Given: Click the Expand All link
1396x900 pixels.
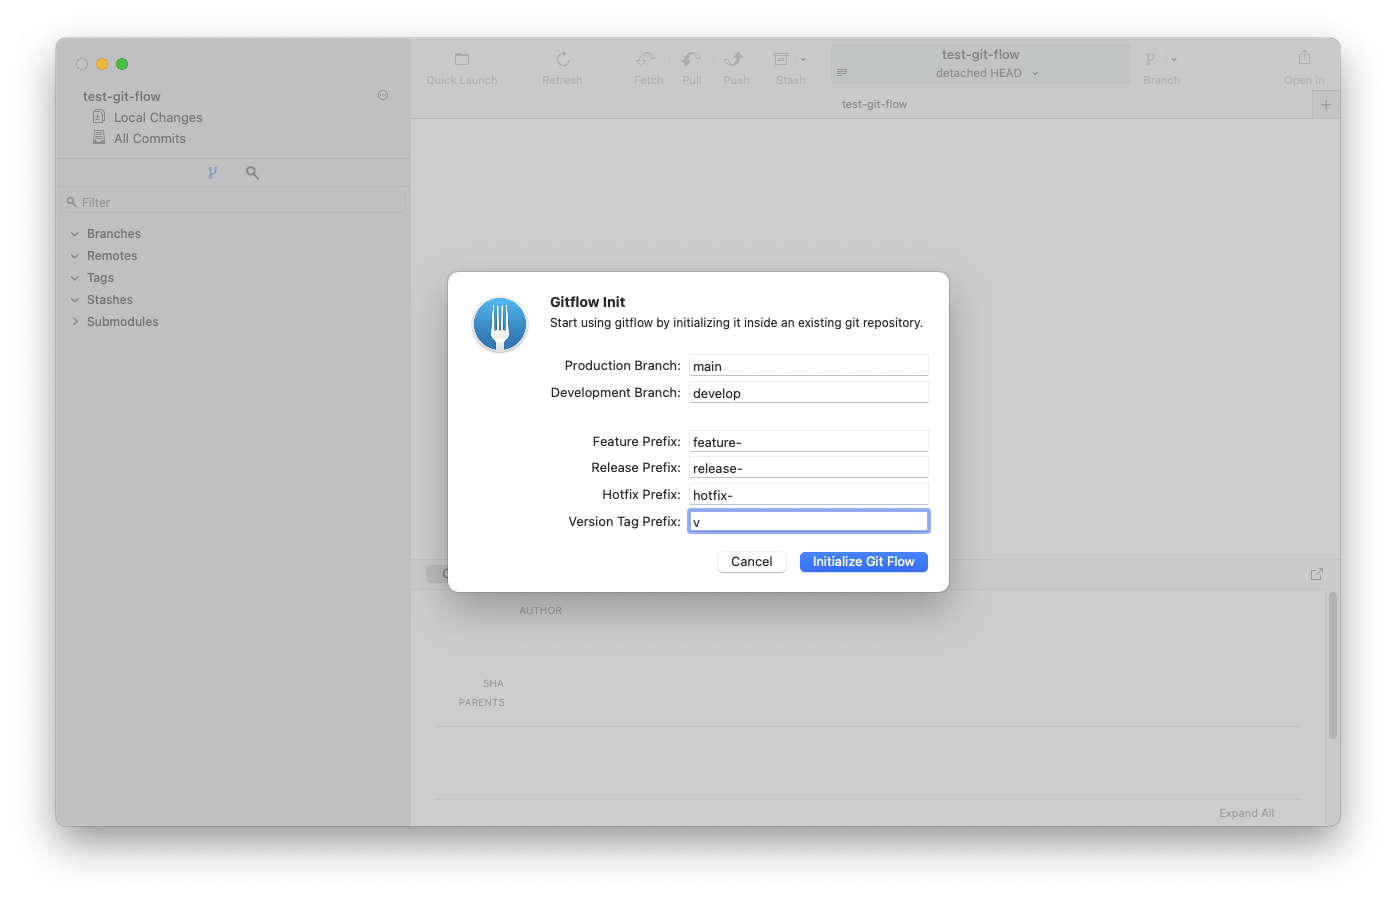Looking at the screenshot, I should tap(1246, 813).
